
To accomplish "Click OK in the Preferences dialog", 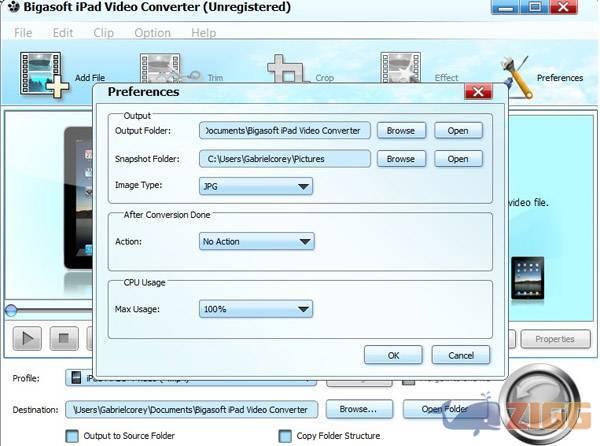I will click(x=393, y=355).
